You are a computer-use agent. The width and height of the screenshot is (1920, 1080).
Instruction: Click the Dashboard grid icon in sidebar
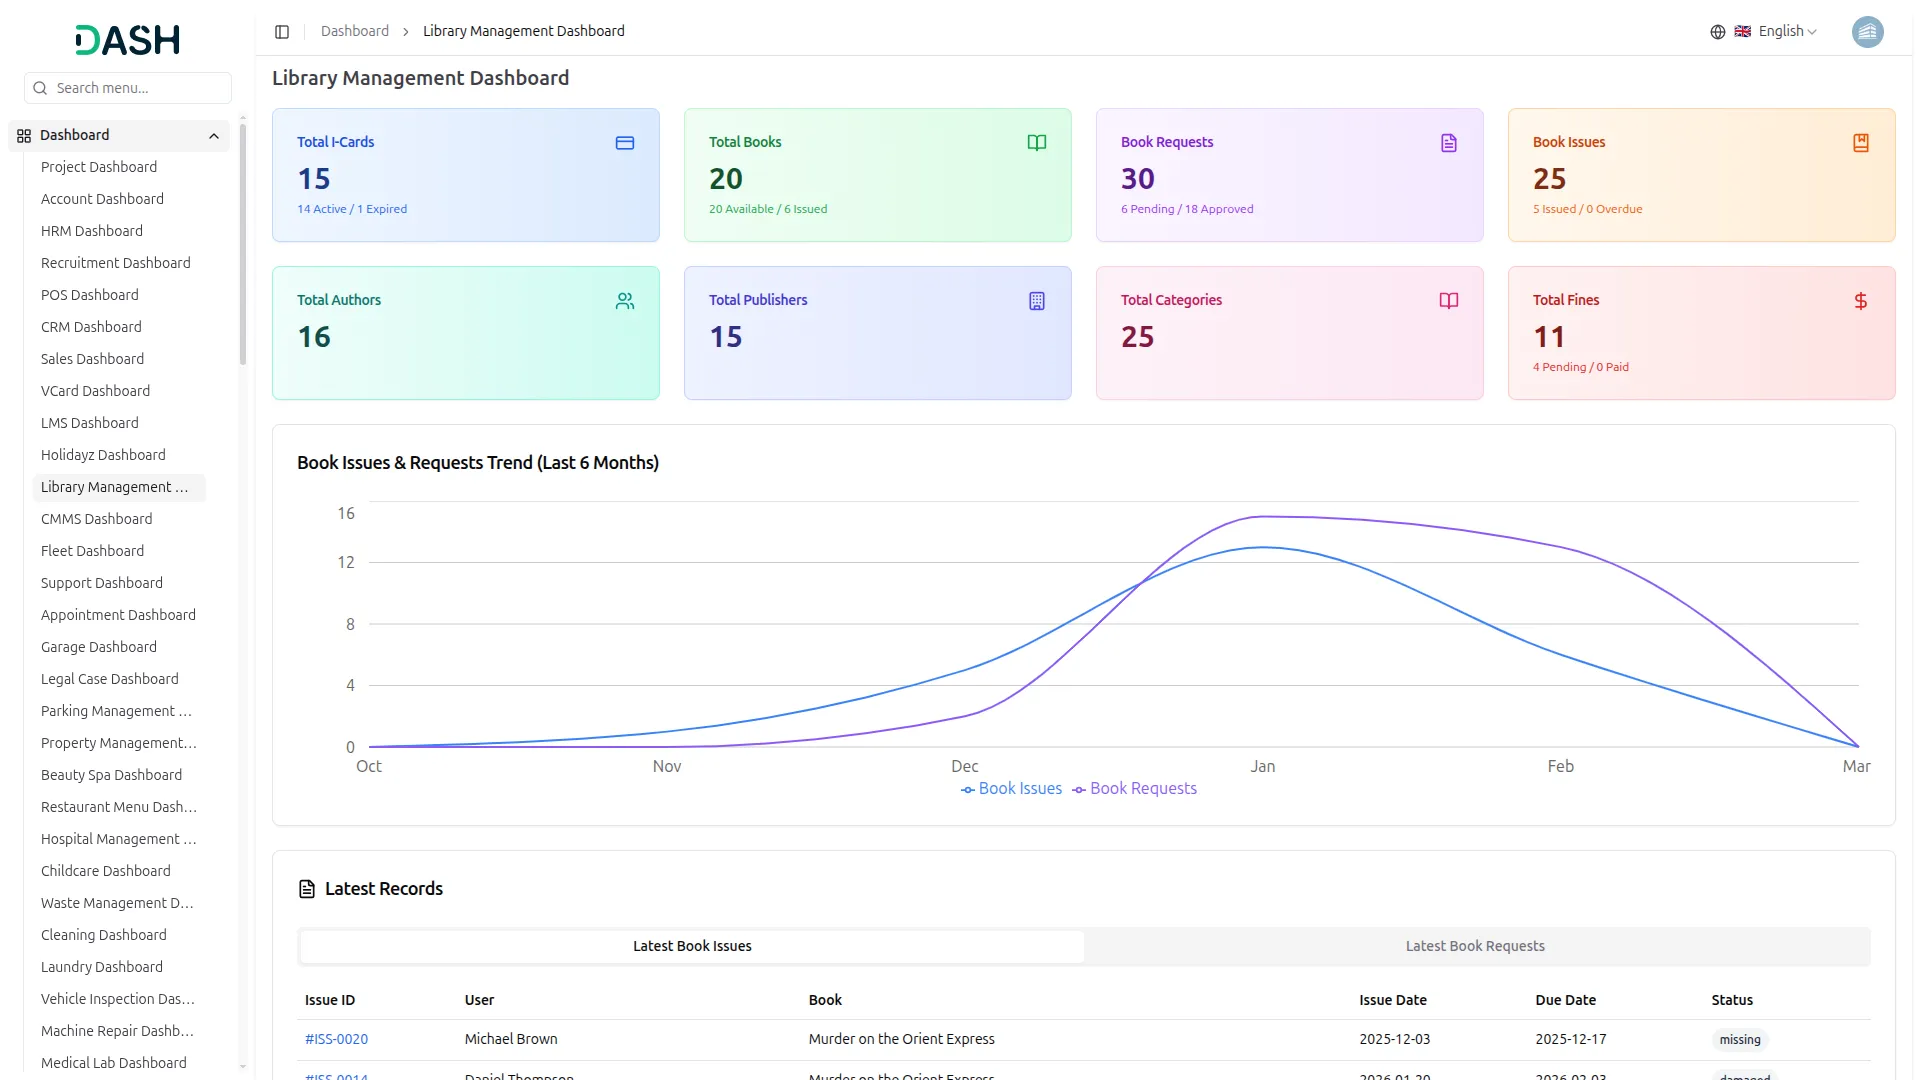click(24, 136)
